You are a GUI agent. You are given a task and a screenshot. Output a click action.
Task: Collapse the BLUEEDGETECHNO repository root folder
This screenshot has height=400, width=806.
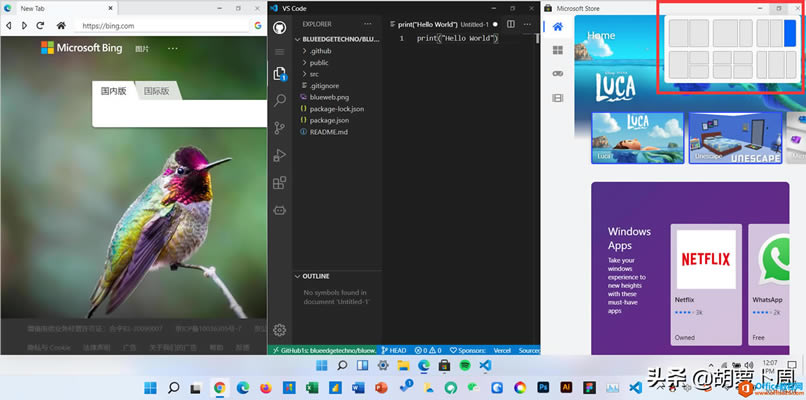click(337, 39)
